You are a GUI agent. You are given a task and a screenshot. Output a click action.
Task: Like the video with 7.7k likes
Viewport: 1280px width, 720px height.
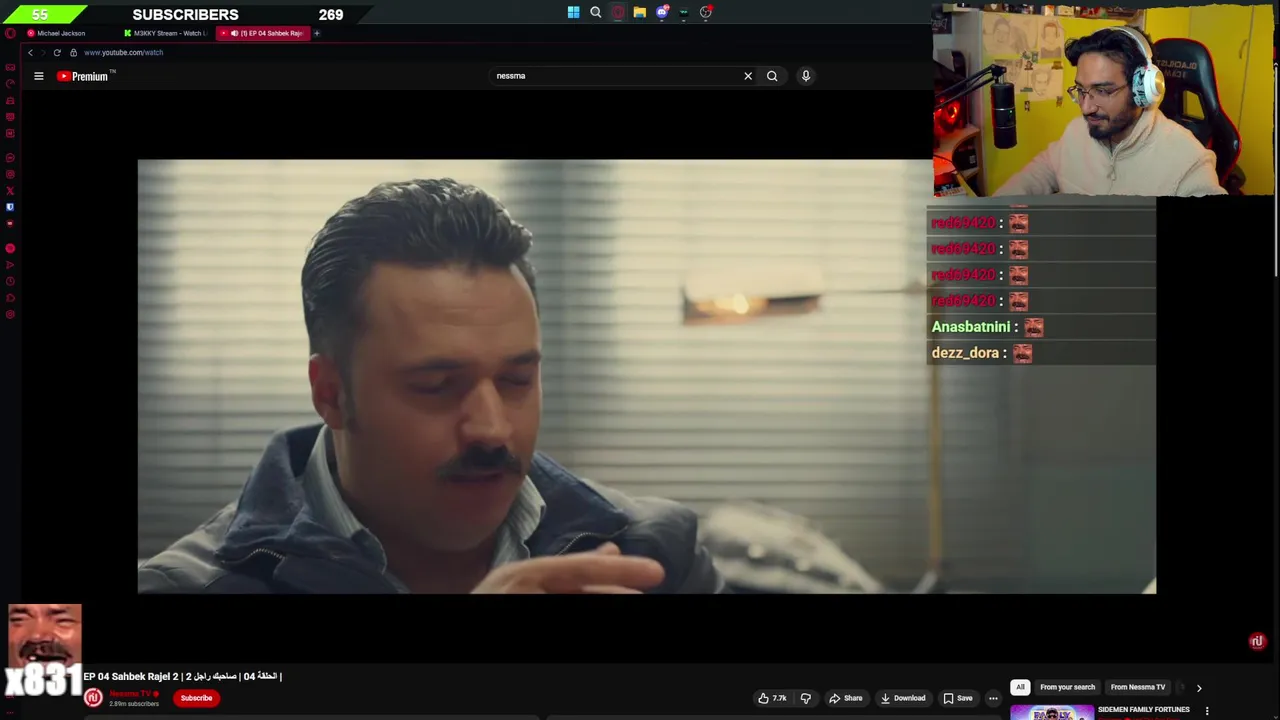coord(772,698)
